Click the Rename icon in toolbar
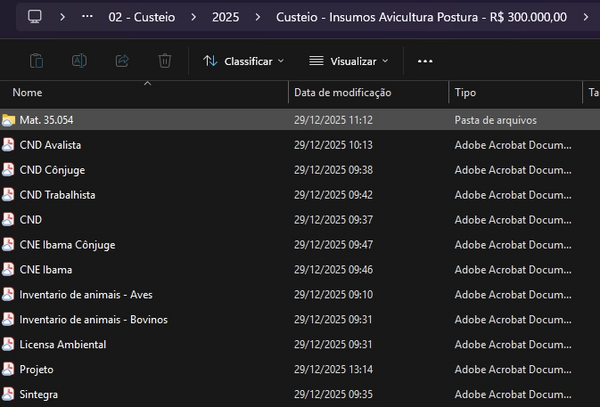Viewport: 600px width, 407px height. [x=79, y=61]
